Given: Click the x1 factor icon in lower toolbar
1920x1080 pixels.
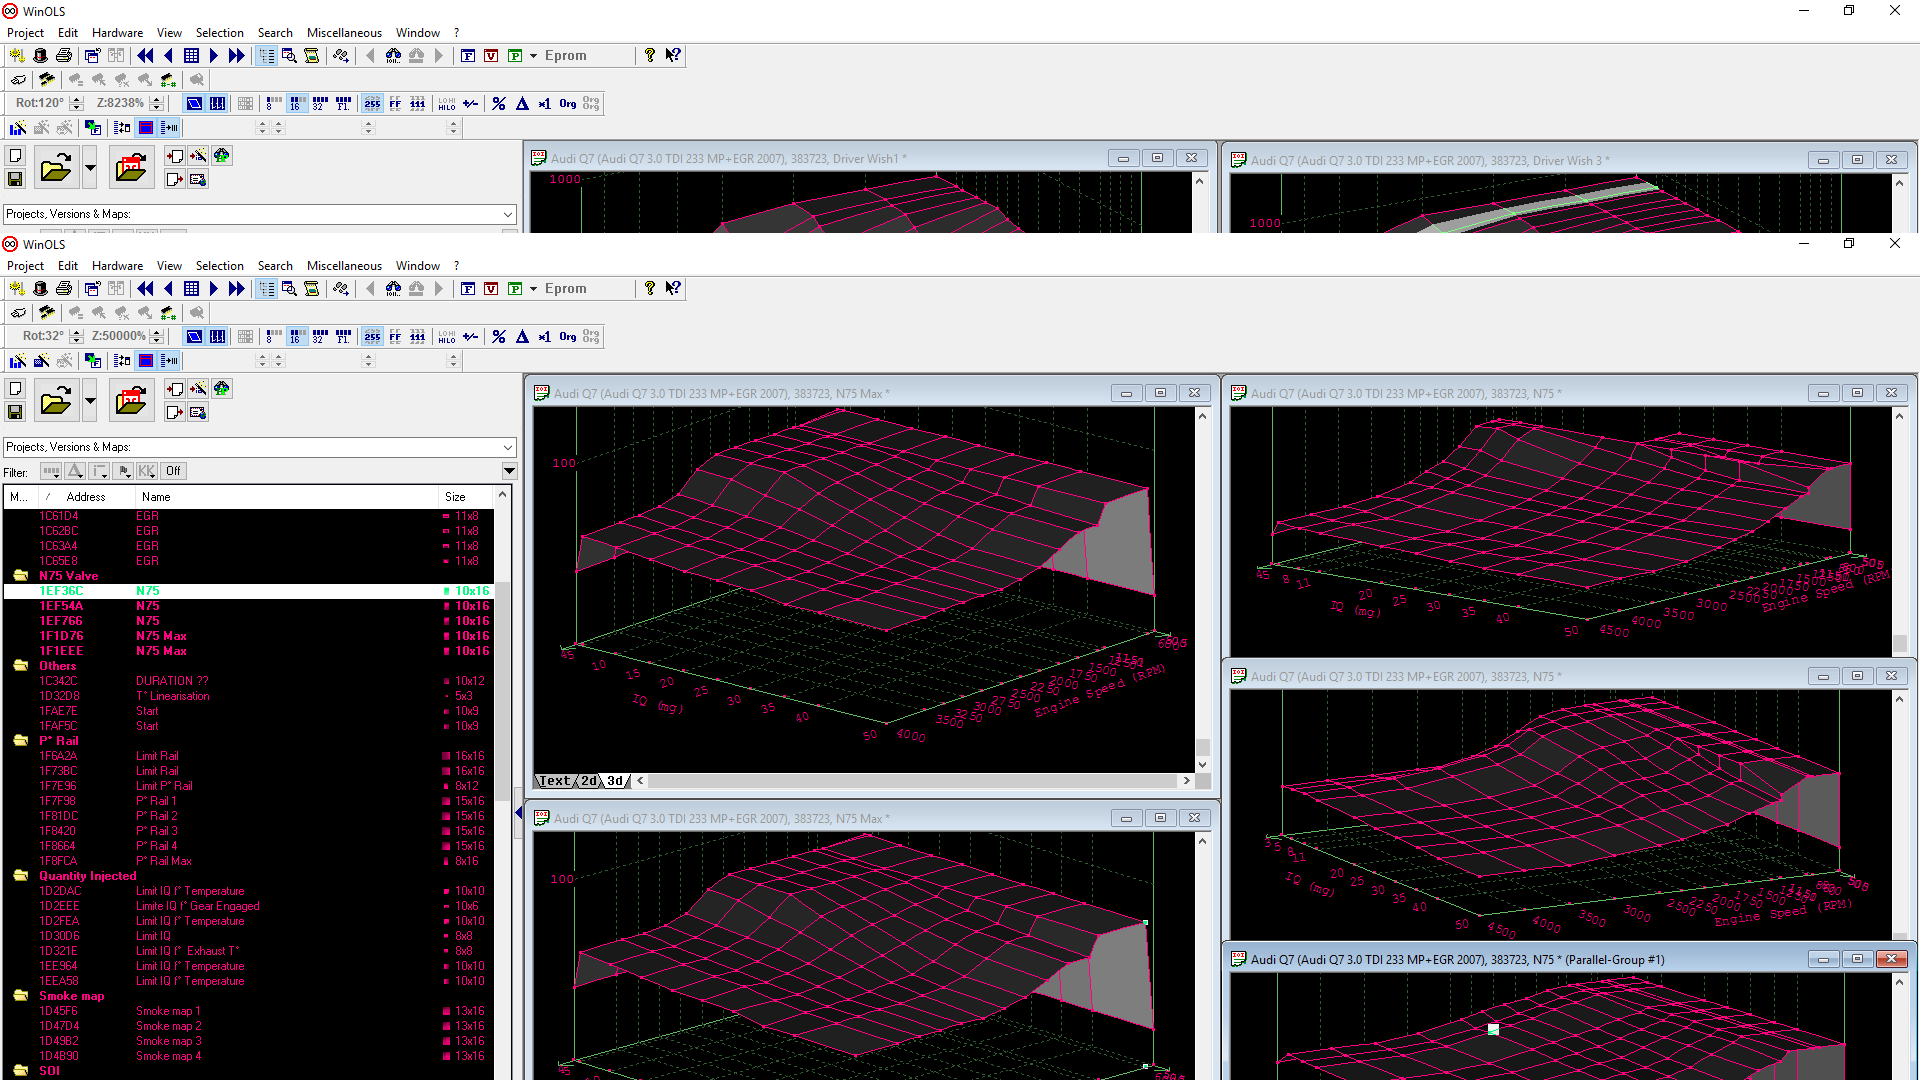Looking at the screenshot, I should click(x=545, y=337).
